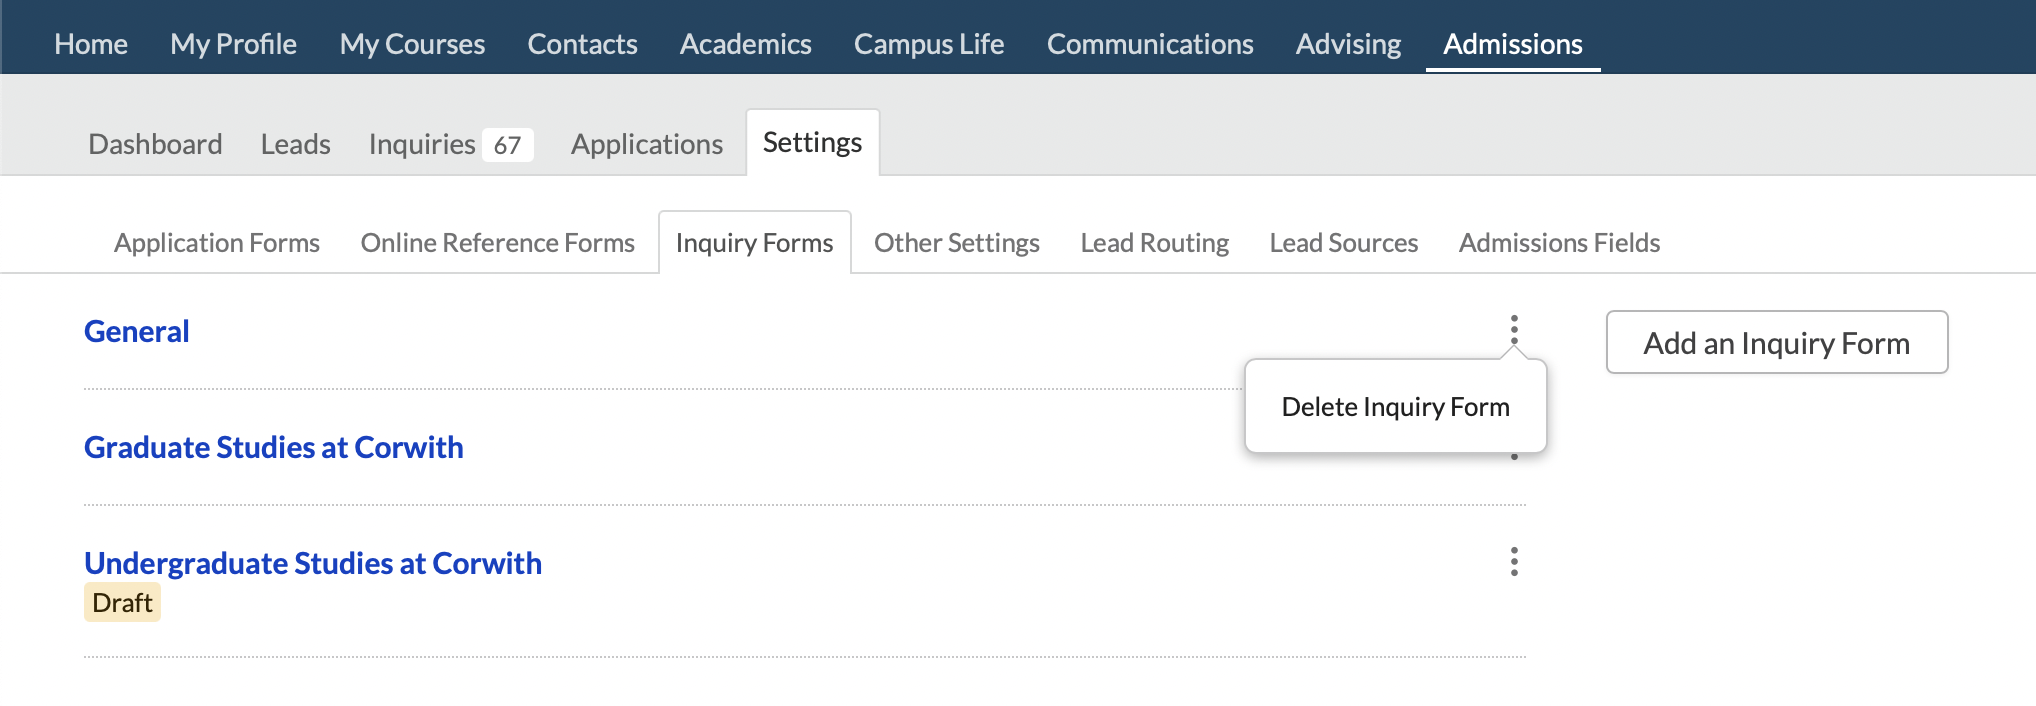Click the Add an Inquiry Form button

[x=1776, y=343]
